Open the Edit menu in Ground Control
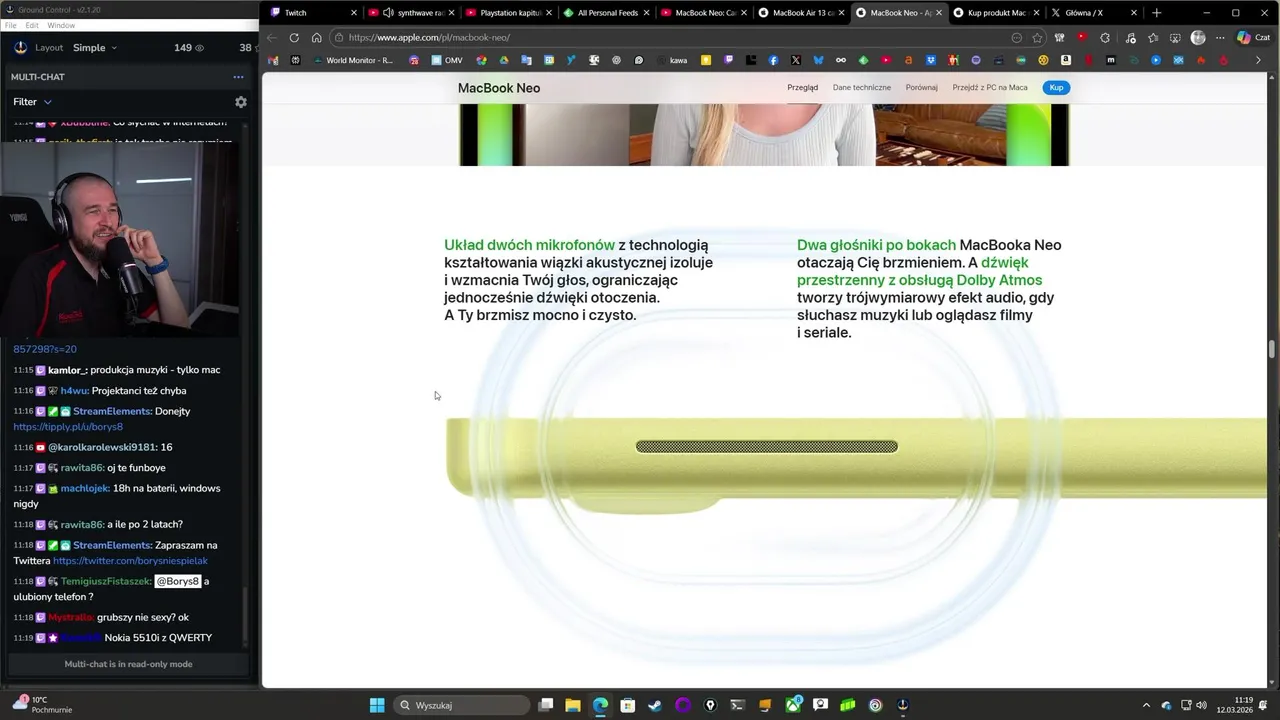 [32, 25]
